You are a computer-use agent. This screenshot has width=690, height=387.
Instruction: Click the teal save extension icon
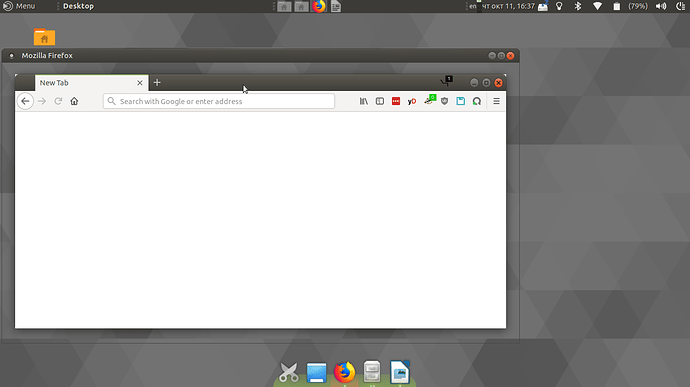(461, 101)
